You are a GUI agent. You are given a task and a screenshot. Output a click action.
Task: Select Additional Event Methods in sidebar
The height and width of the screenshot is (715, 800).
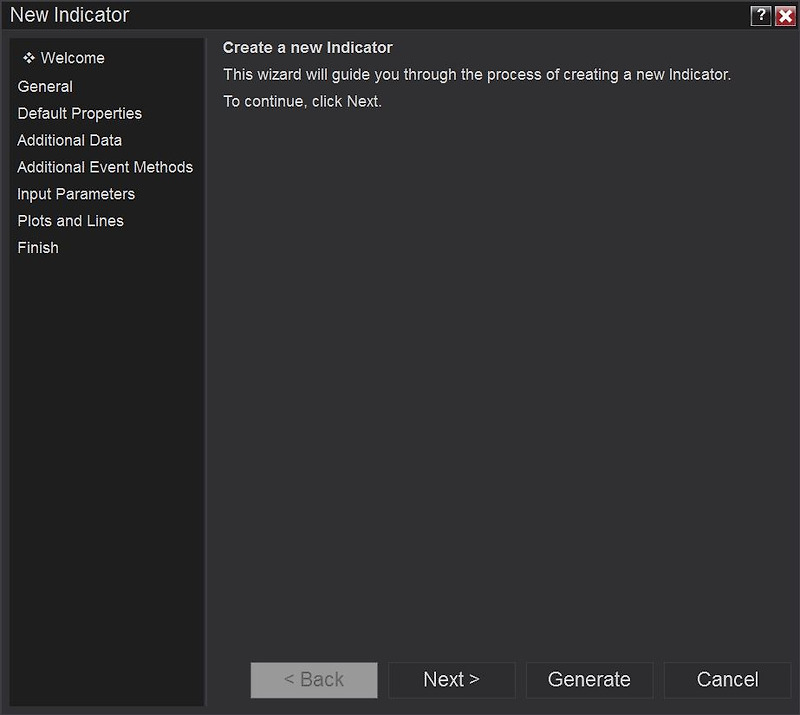tap(105, 167)
